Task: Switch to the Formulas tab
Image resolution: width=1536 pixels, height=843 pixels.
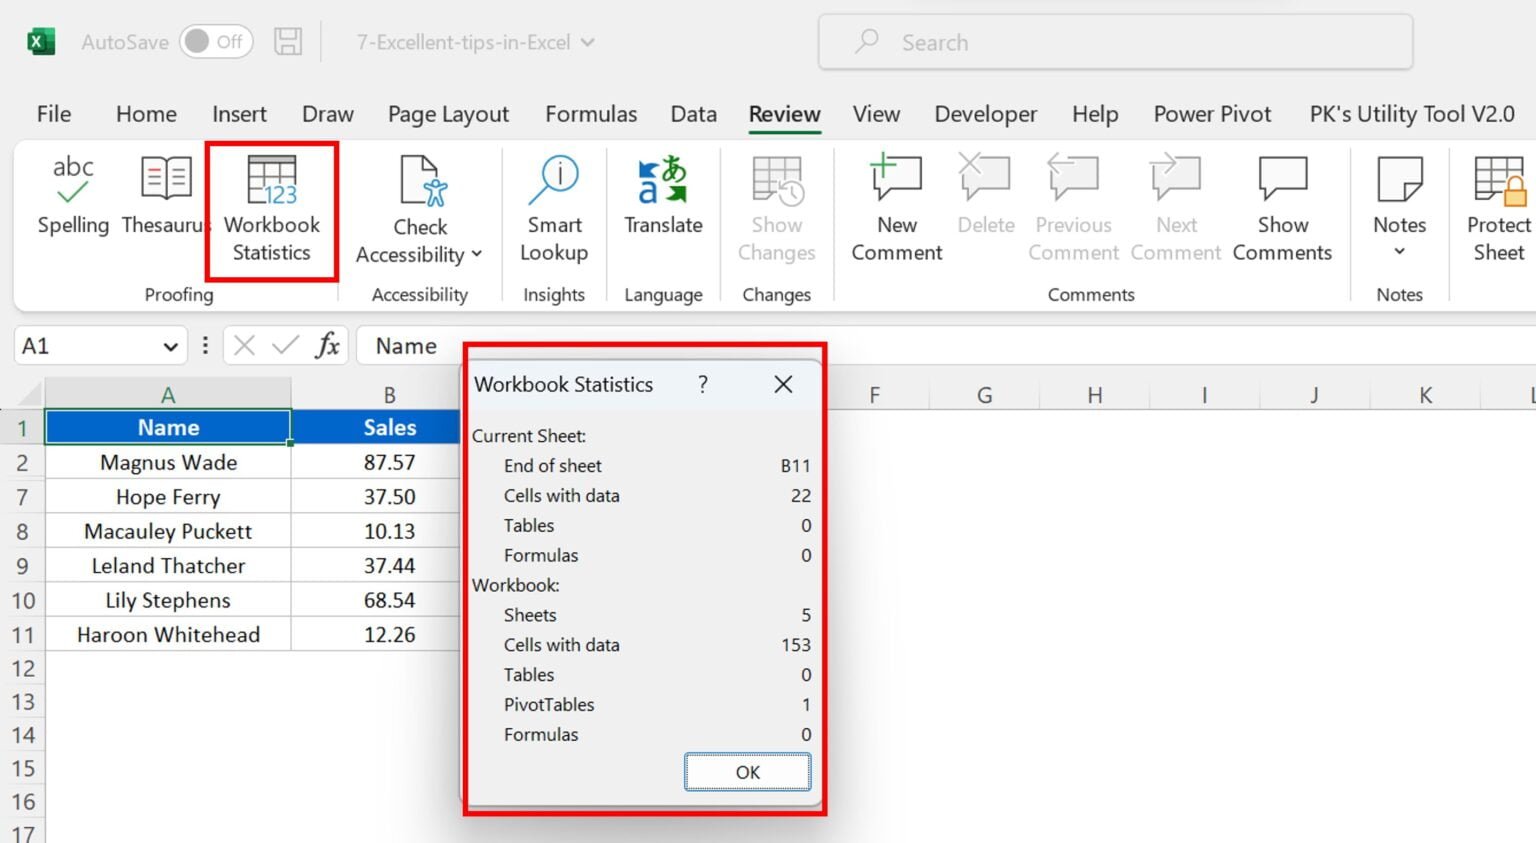Action: 590,114
